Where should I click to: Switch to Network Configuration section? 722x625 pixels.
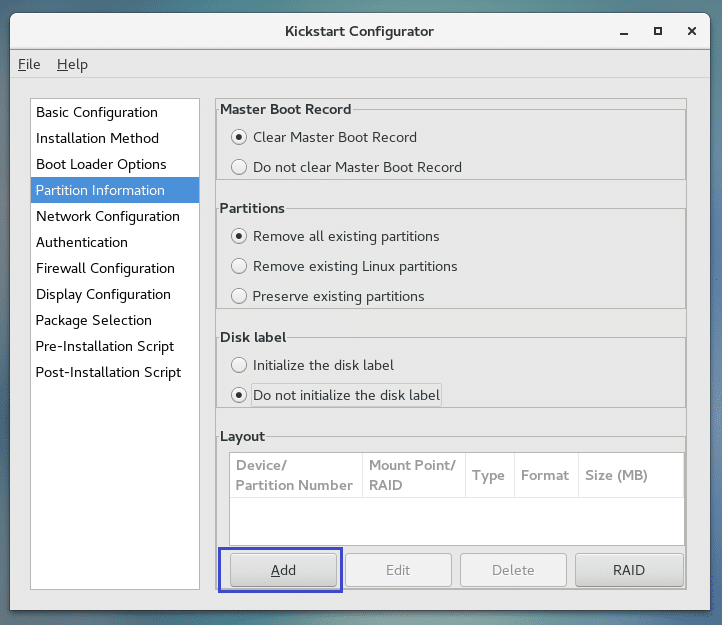[108, 216]
